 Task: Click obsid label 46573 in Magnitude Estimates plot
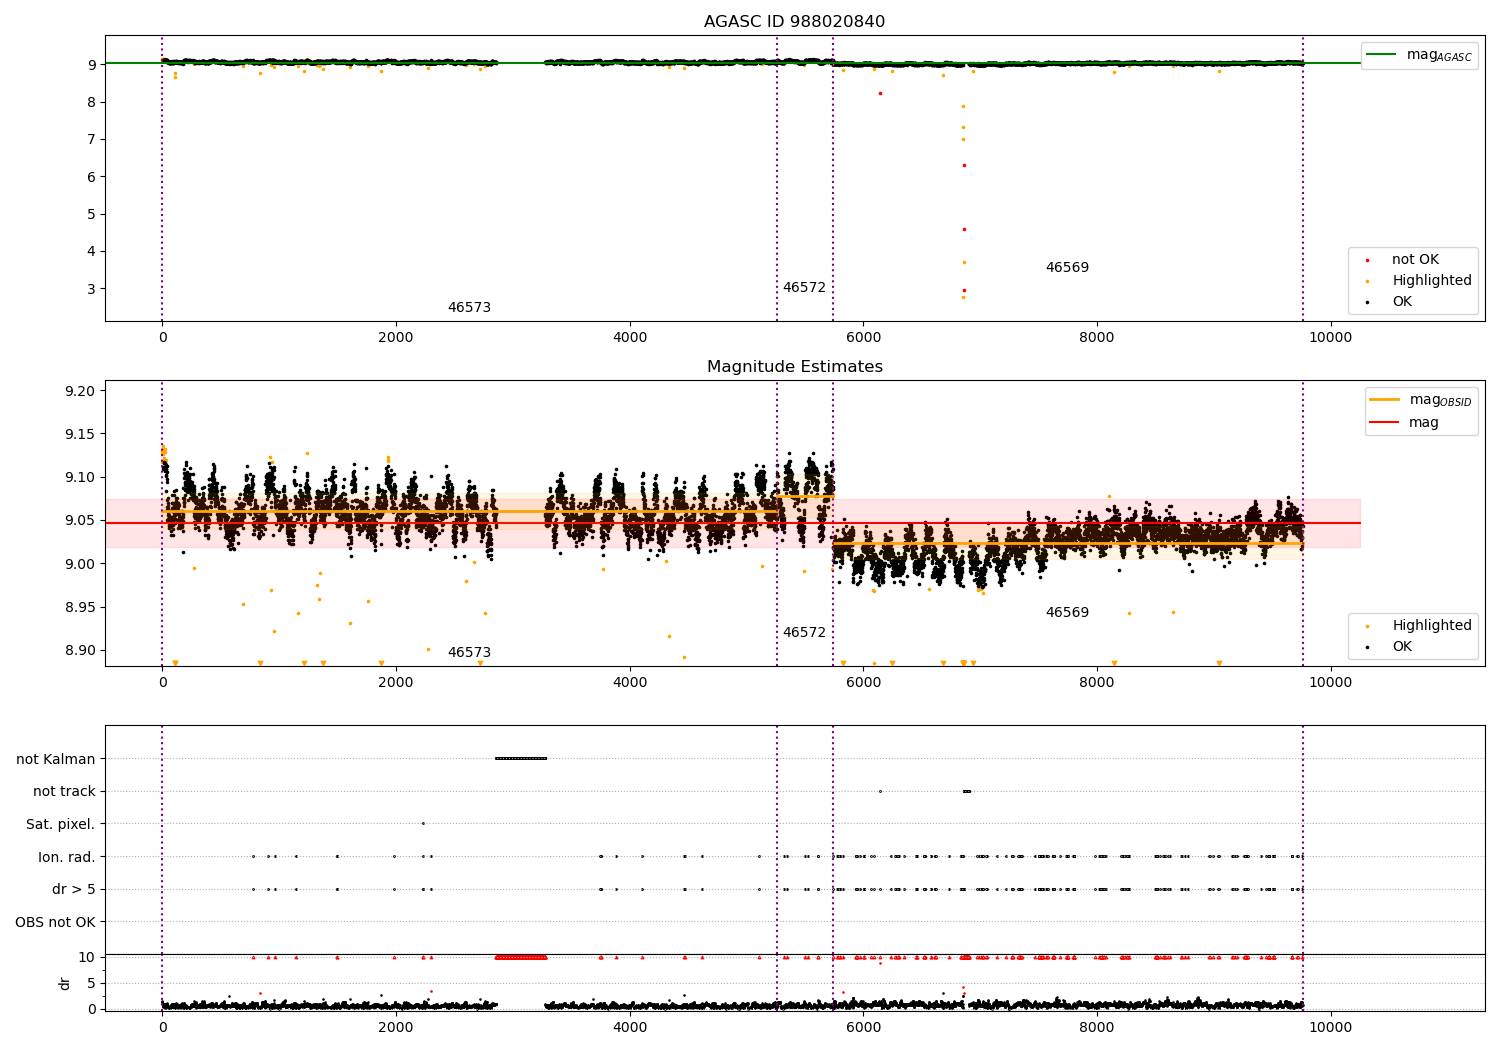[x=469, y=653]
